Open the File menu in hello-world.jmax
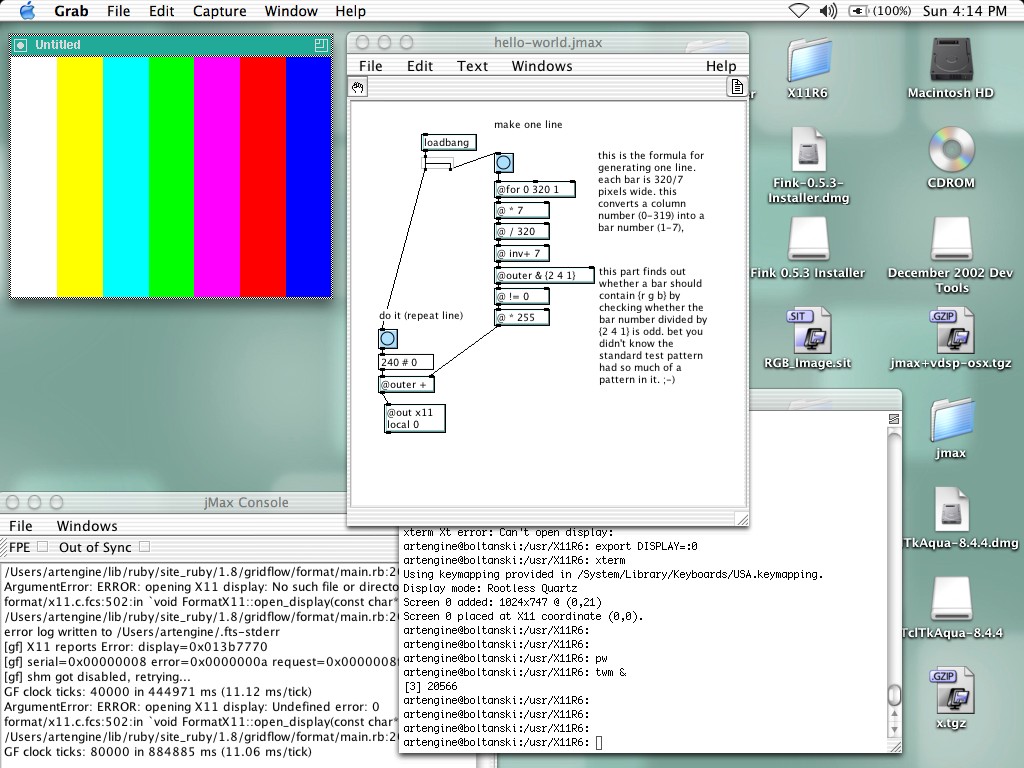This screenshot has width=1024, height=768. tap(371, 66)
